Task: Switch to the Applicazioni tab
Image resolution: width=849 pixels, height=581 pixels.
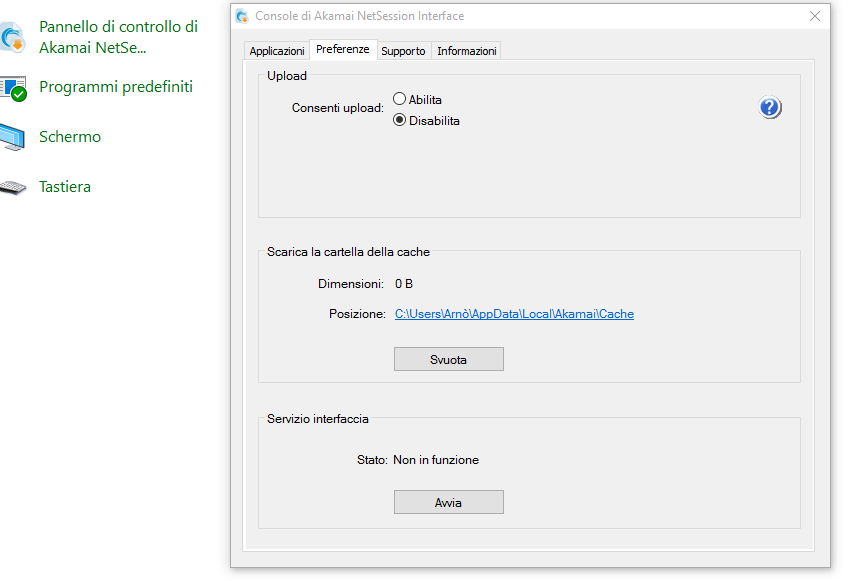Action: (x=277, y=51)
